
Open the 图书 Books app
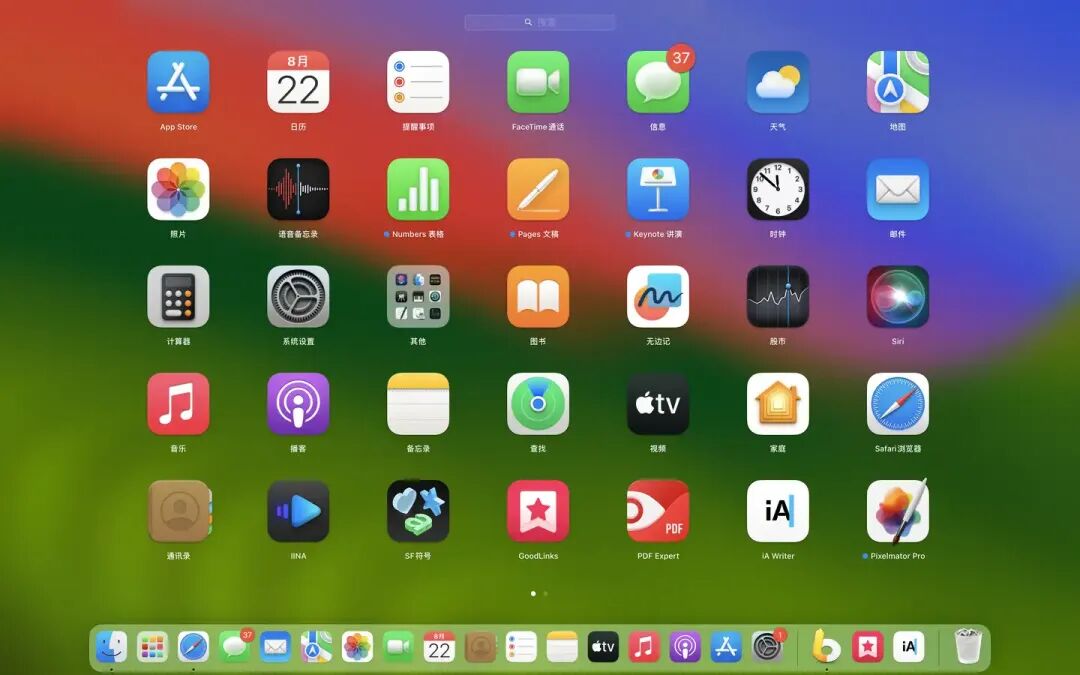click(538, 297)
